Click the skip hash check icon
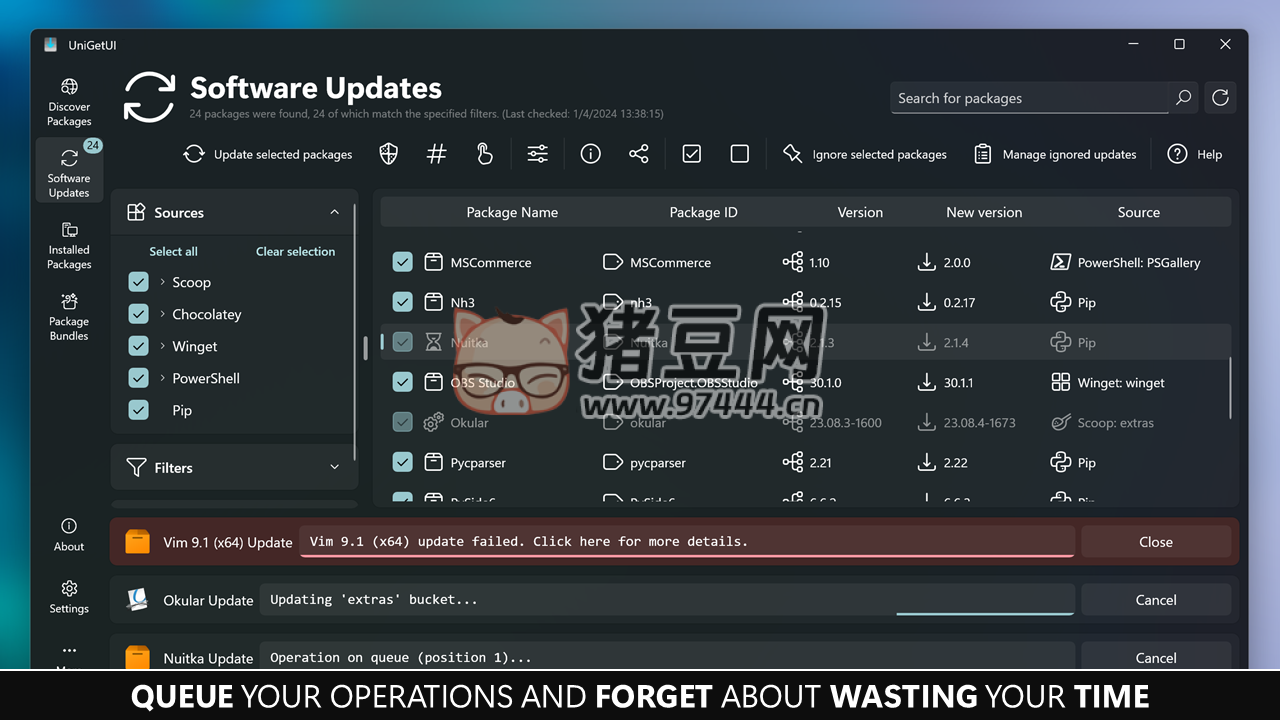Screen dimensions: 1280x720 [x=437, y=154]
